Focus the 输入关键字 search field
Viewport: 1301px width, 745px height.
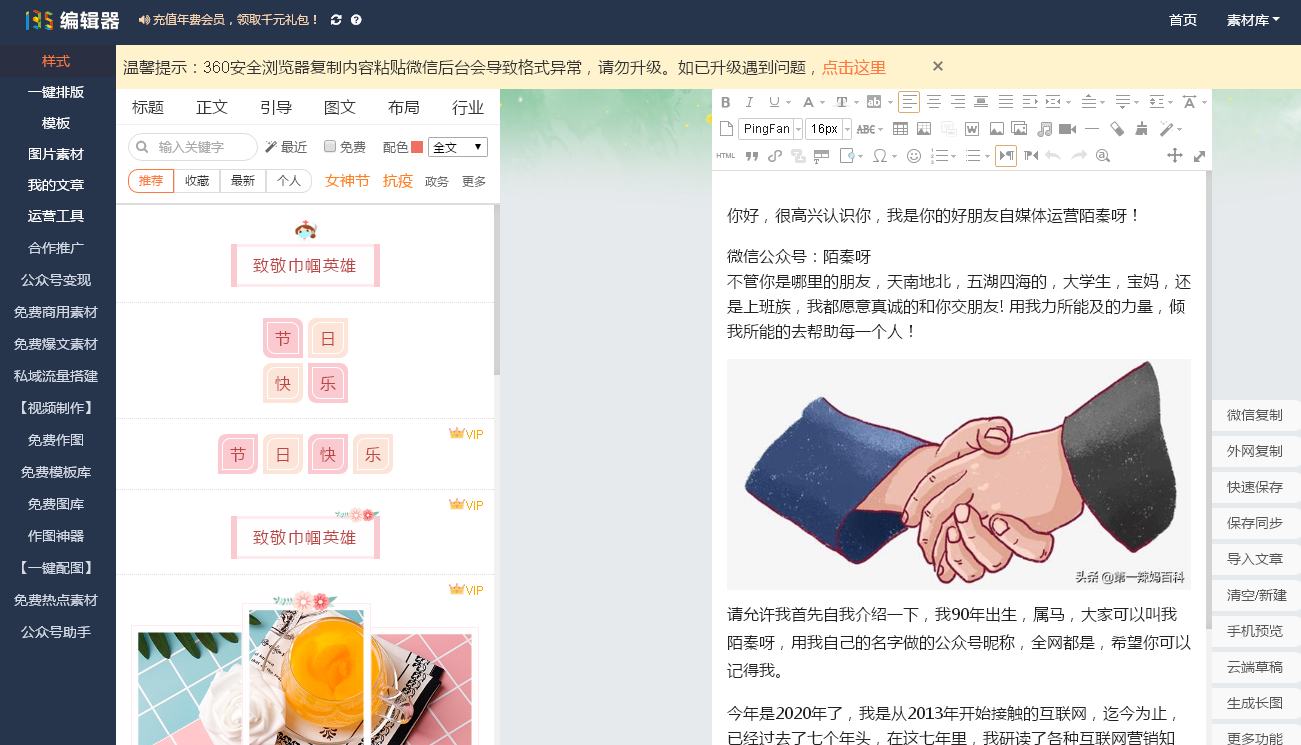coord(193,147)
